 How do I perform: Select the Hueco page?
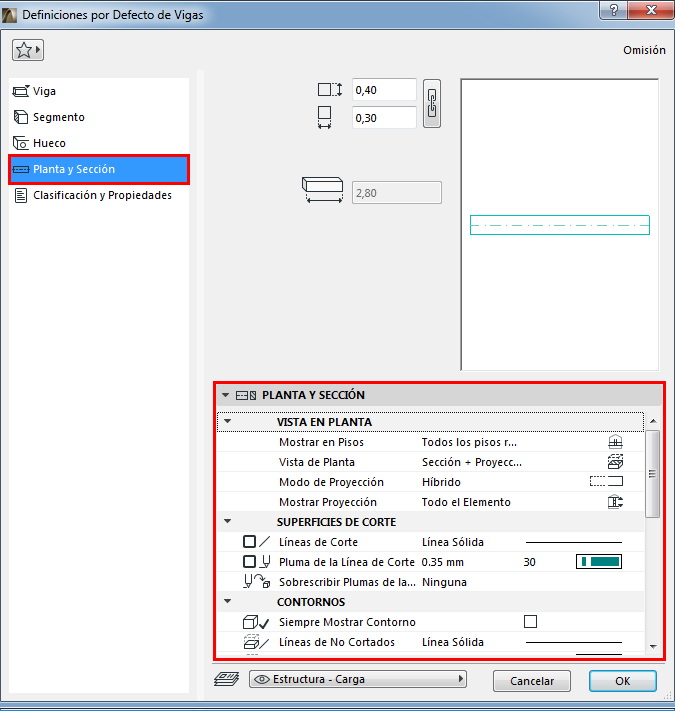(x=99, y=143)
